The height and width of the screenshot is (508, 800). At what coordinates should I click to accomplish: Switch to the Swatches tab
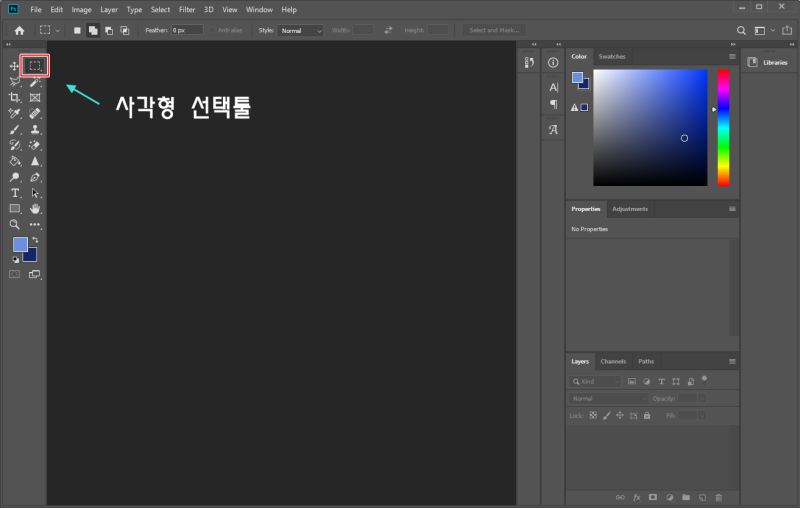tap(612, 57)
